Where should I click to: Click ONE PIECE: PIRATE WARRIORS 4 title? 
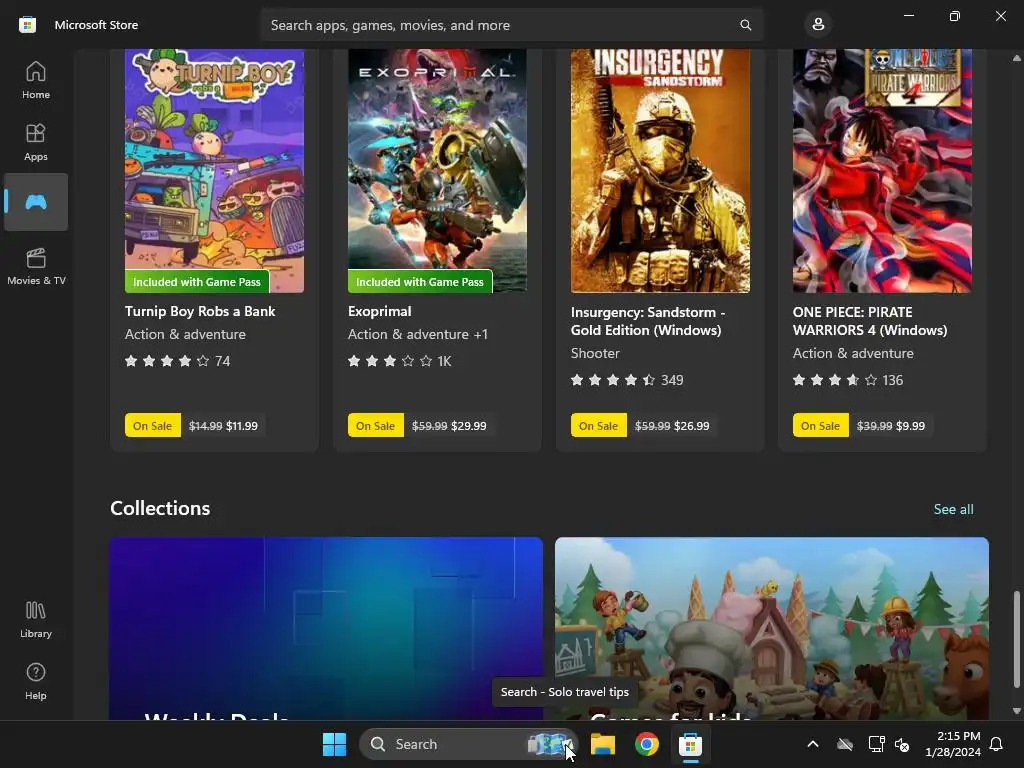pyautogui.click(x=870, y=321)
